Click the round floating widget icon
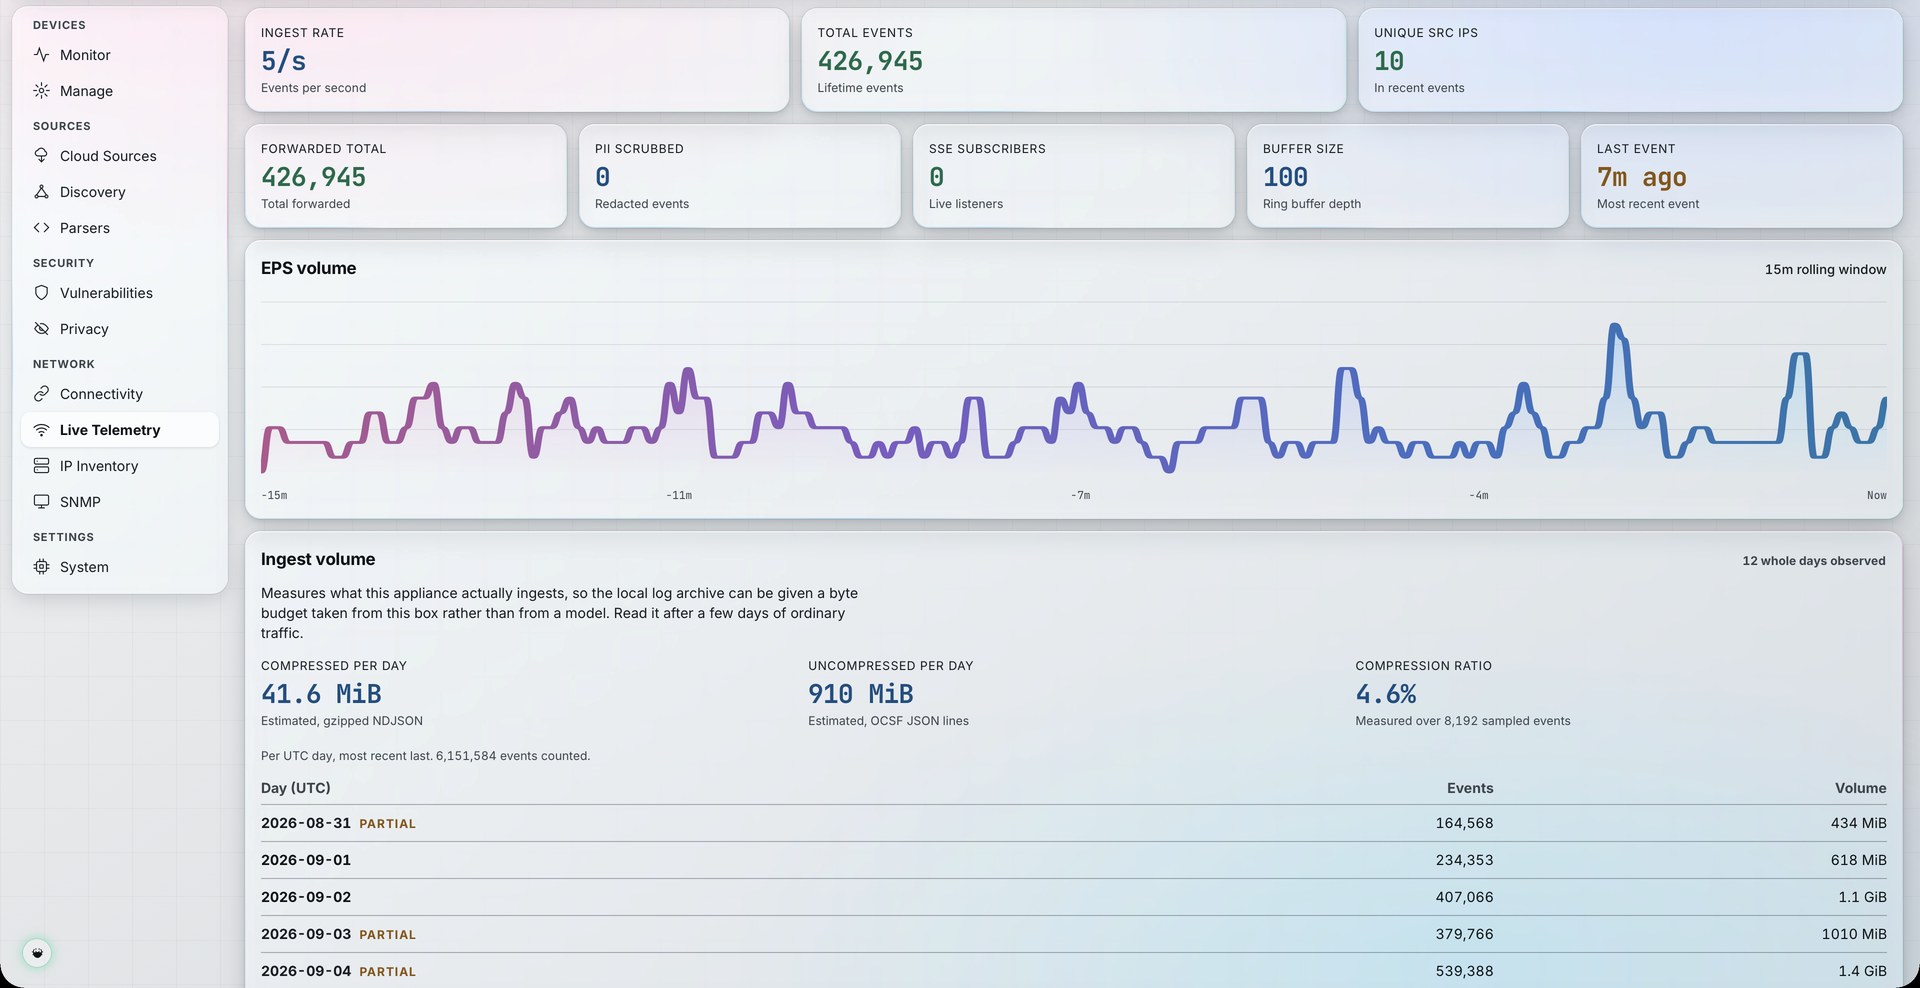Viewport: 1920px width, 988px height. (x=37, y=953)
